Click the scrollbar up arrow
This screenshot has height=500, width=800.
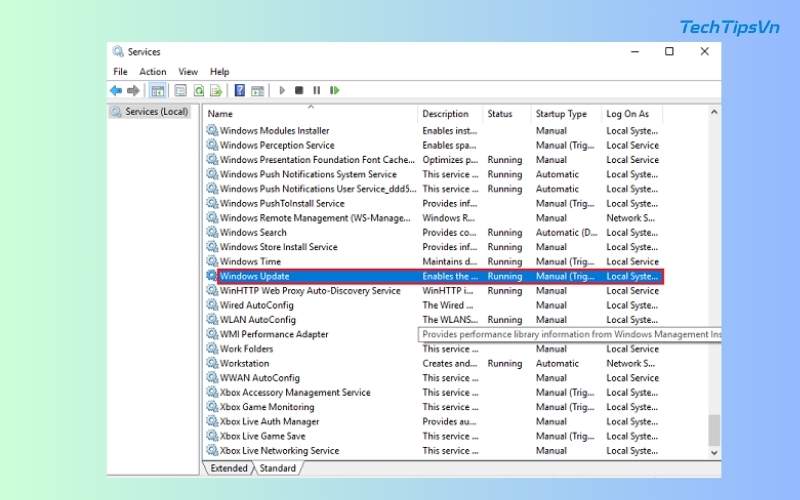click(714, 112)
